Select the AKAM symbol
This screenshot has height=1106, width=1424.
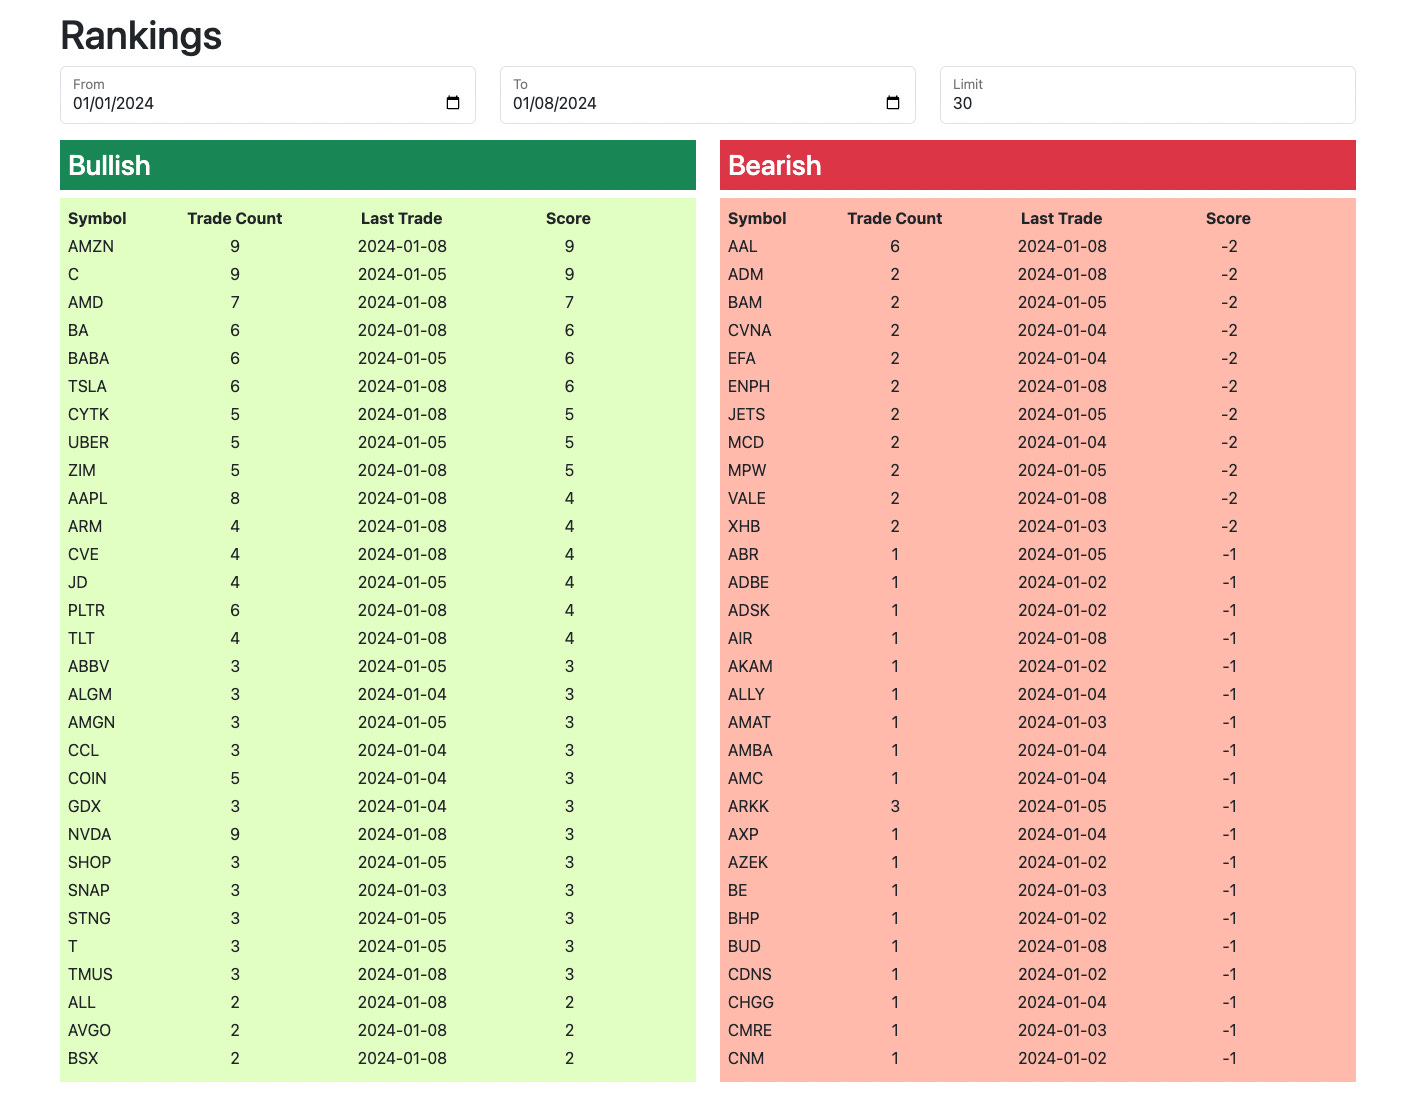pos(750,666)
